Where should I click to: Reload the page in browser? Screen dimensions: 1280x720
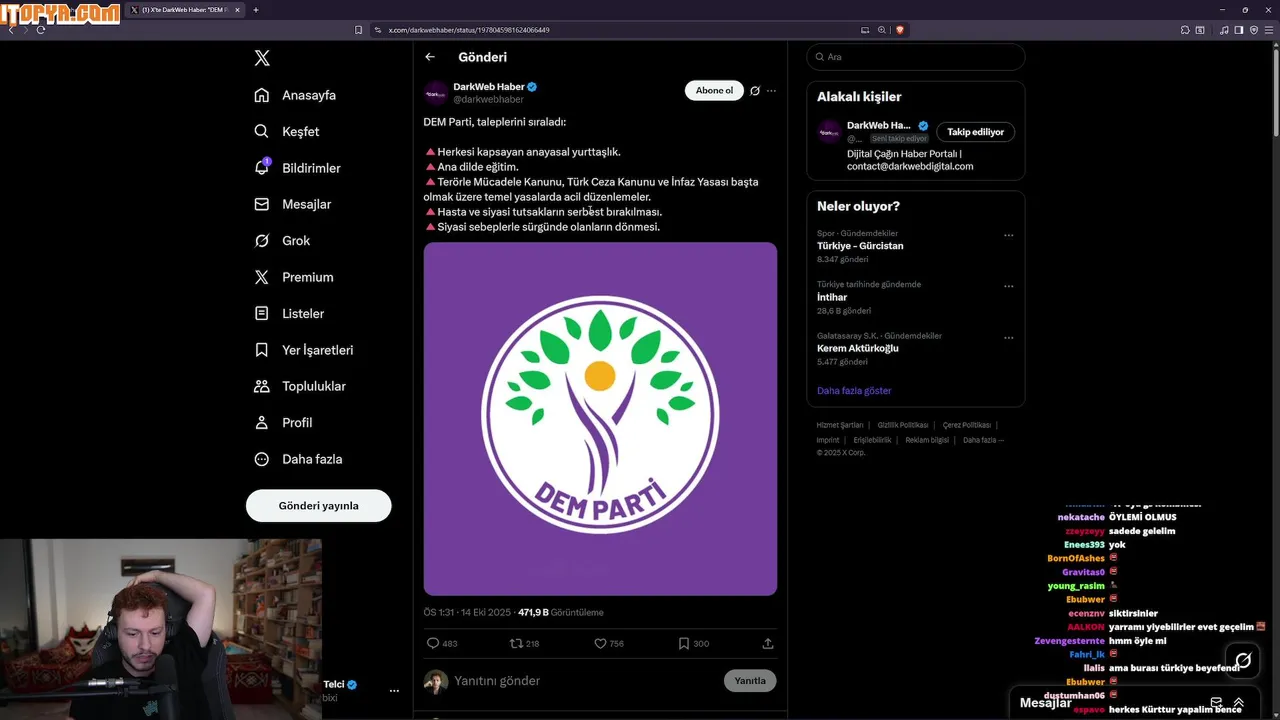[41, 30]
